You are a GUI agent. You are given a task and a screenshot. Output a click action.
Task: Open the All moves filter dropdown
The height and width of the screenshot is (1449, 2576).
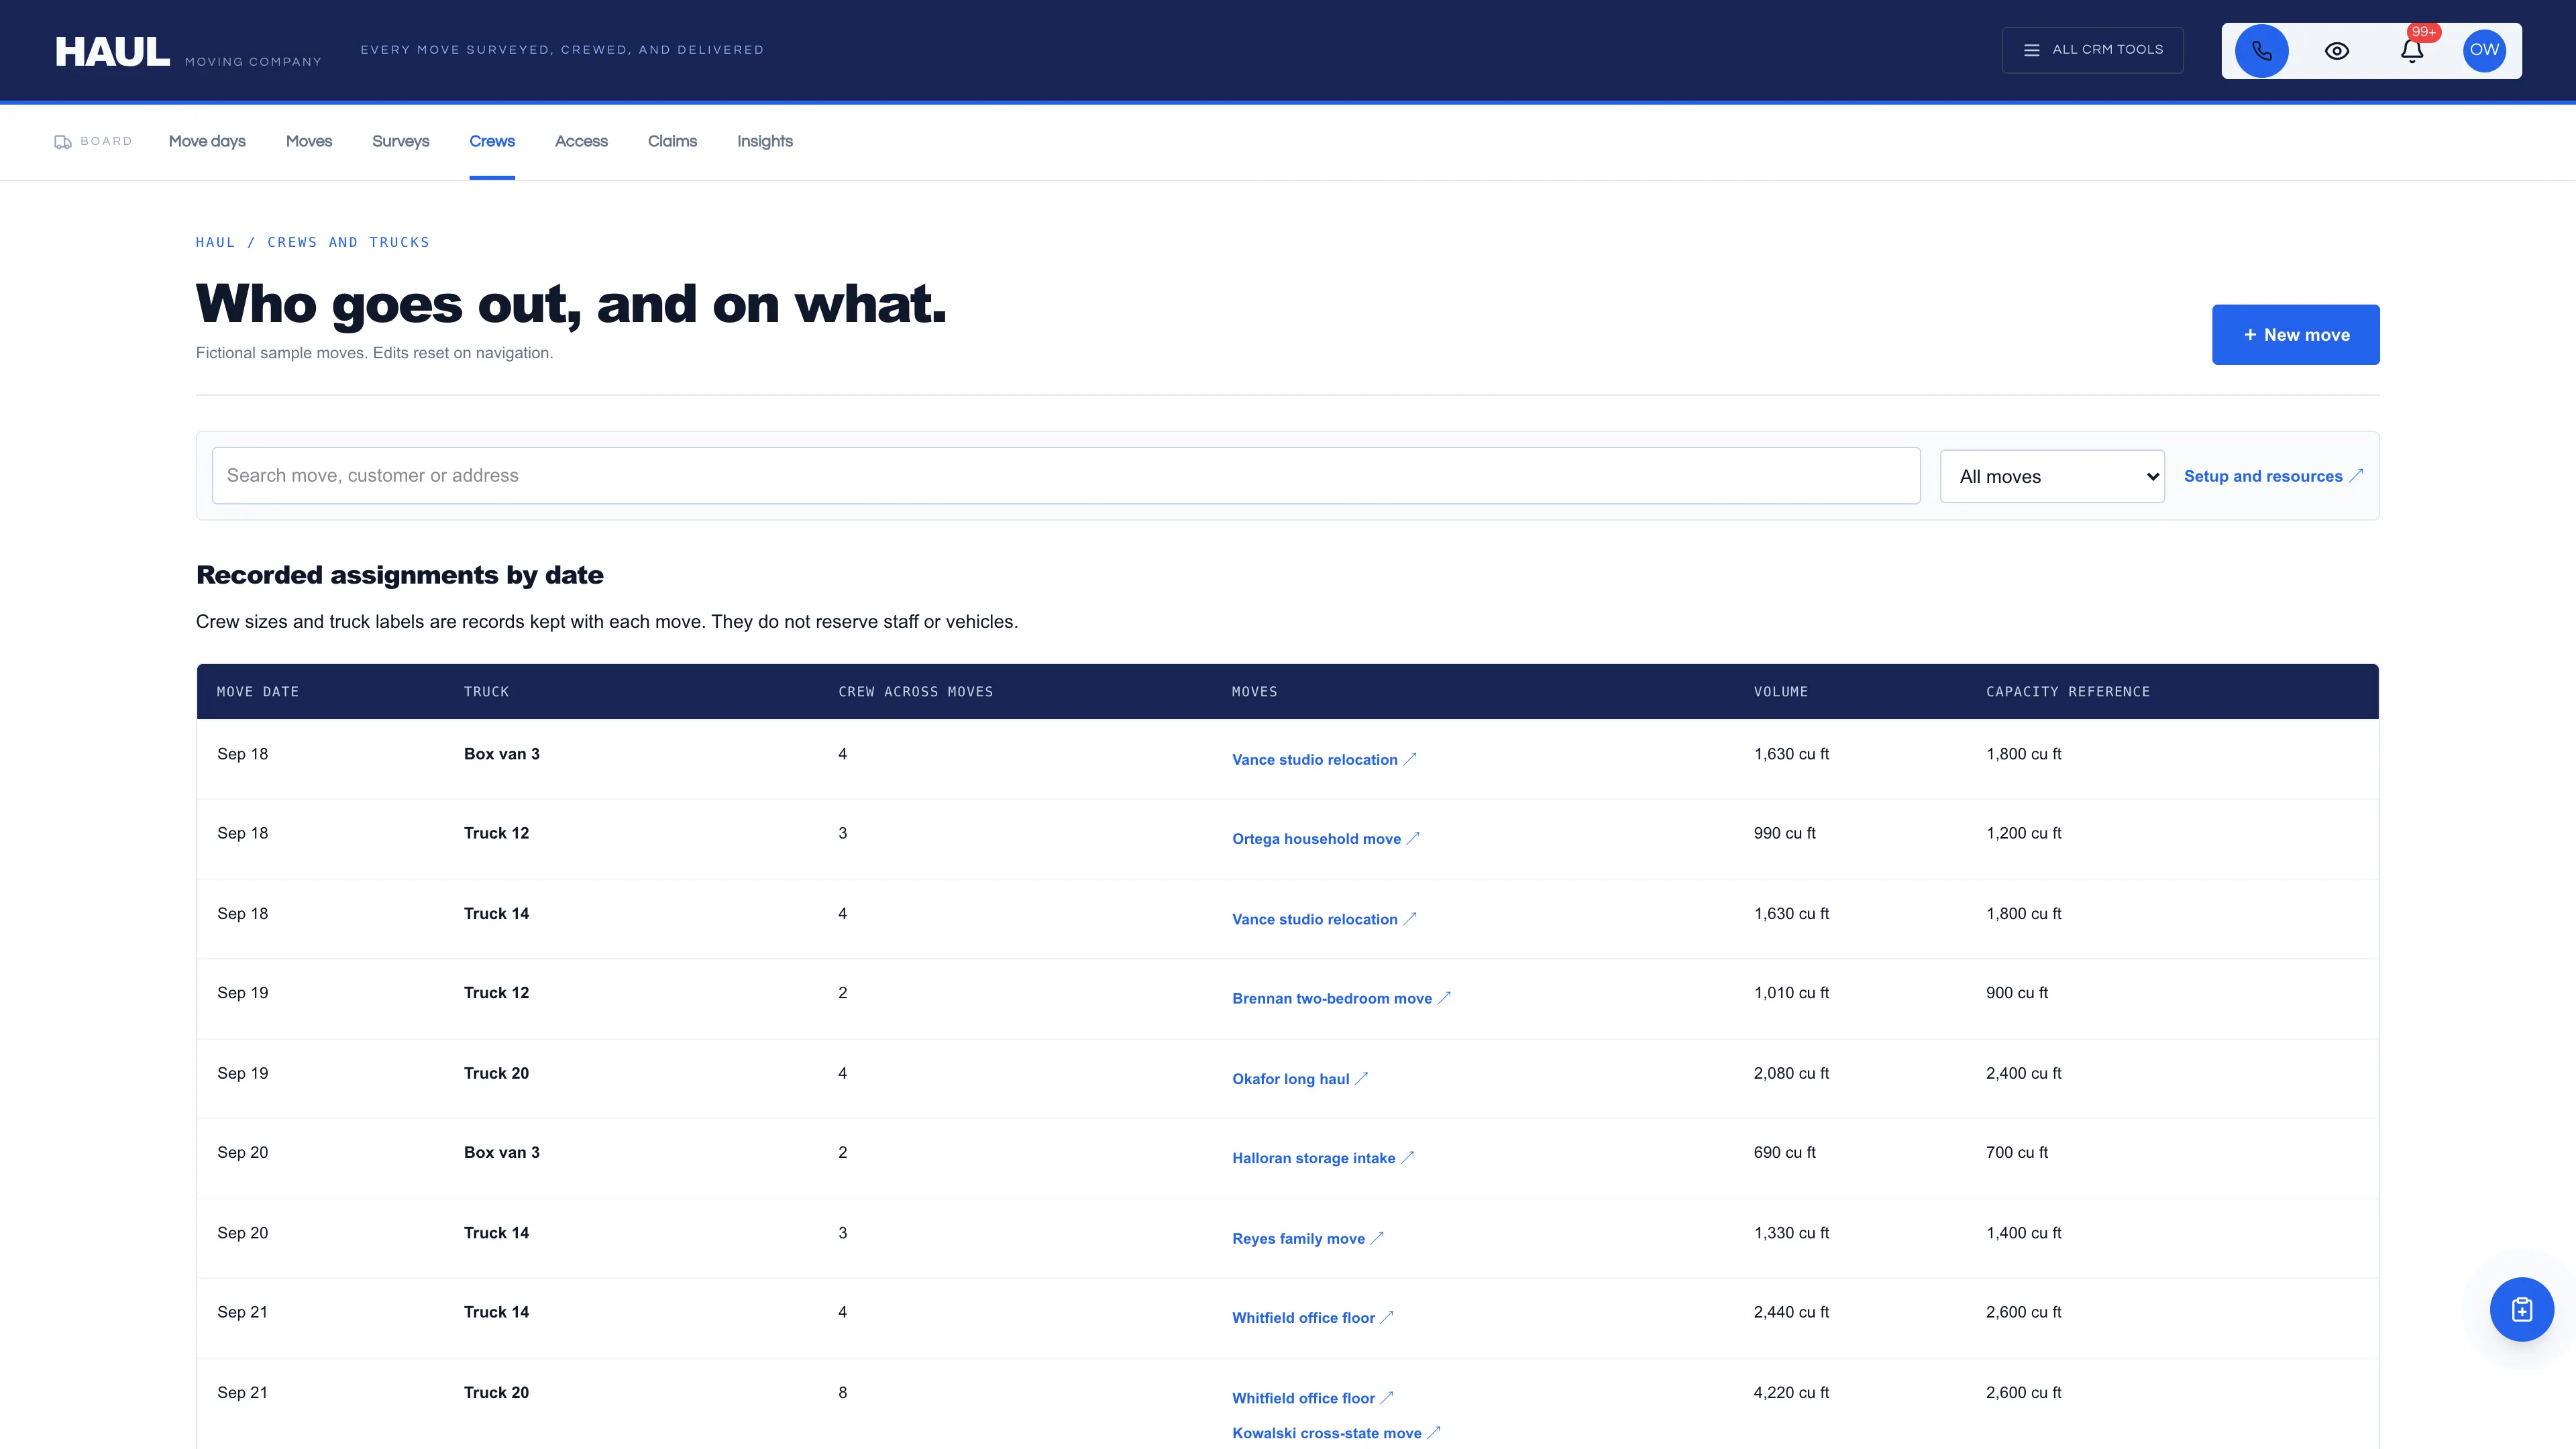(2052, 476)
